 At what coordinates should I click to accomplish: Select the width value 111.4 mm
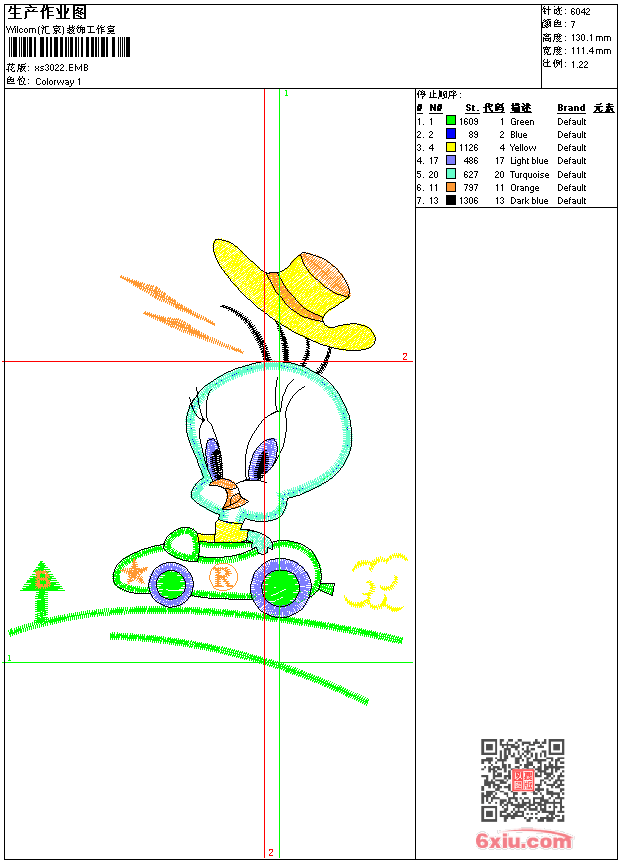pyautogui.click(x=591, y=51)
